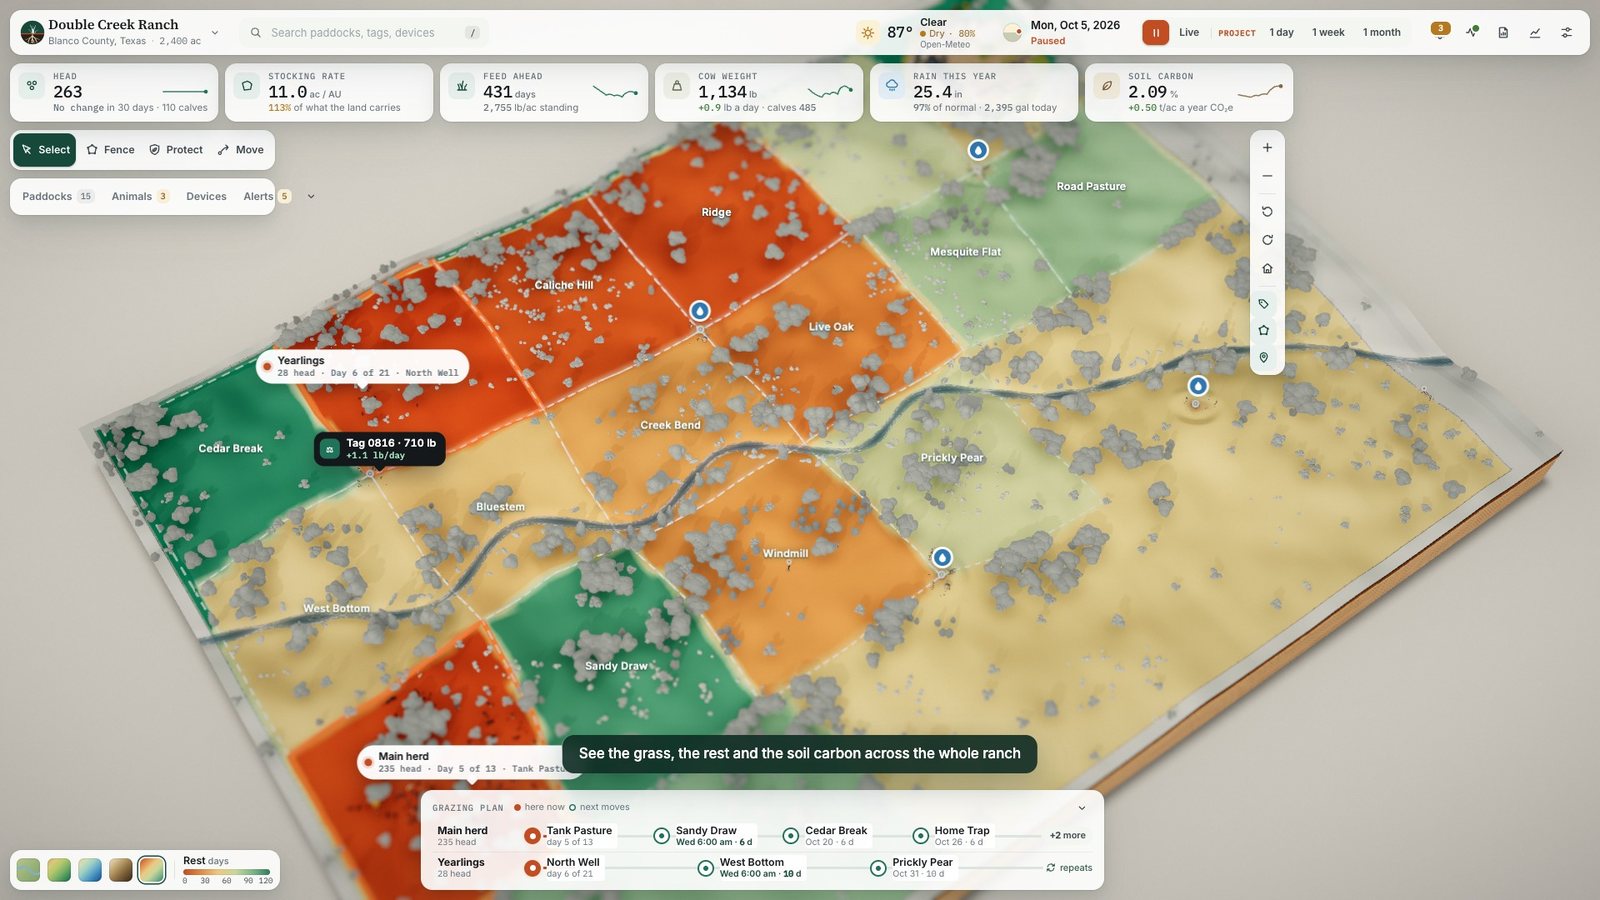
Task: Activate the Protect tool
Action: 176,150
